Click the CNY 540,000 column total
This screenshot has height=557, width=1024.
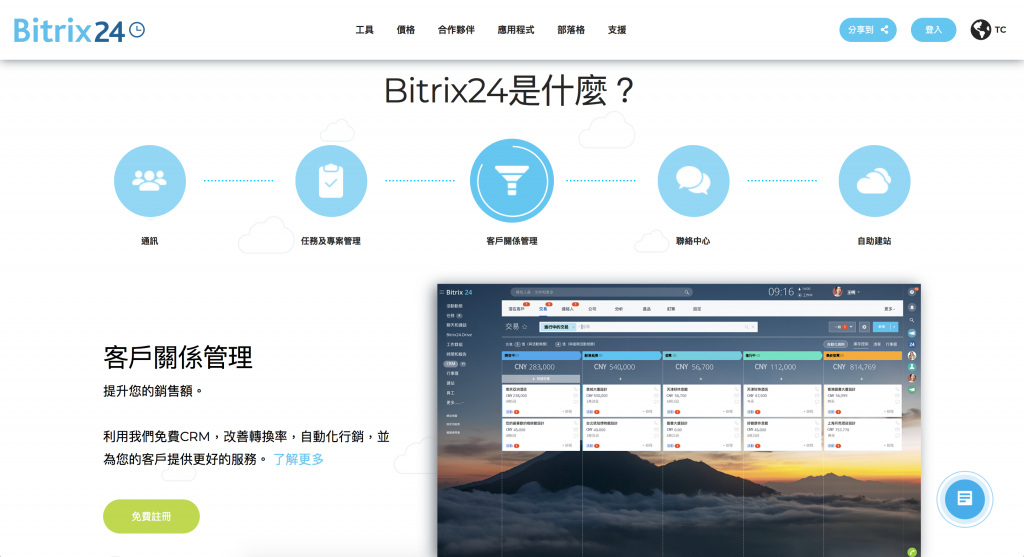[614, 367]
